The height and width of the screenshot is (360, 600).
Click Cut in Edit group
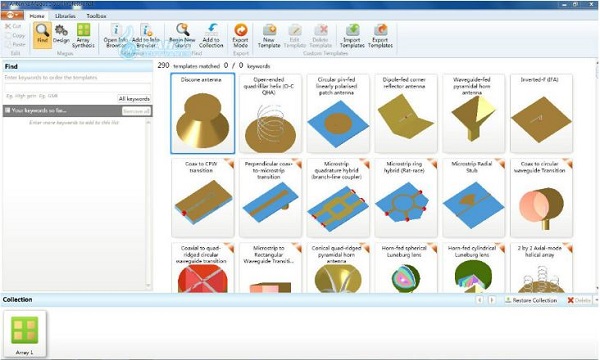(14, 26)
